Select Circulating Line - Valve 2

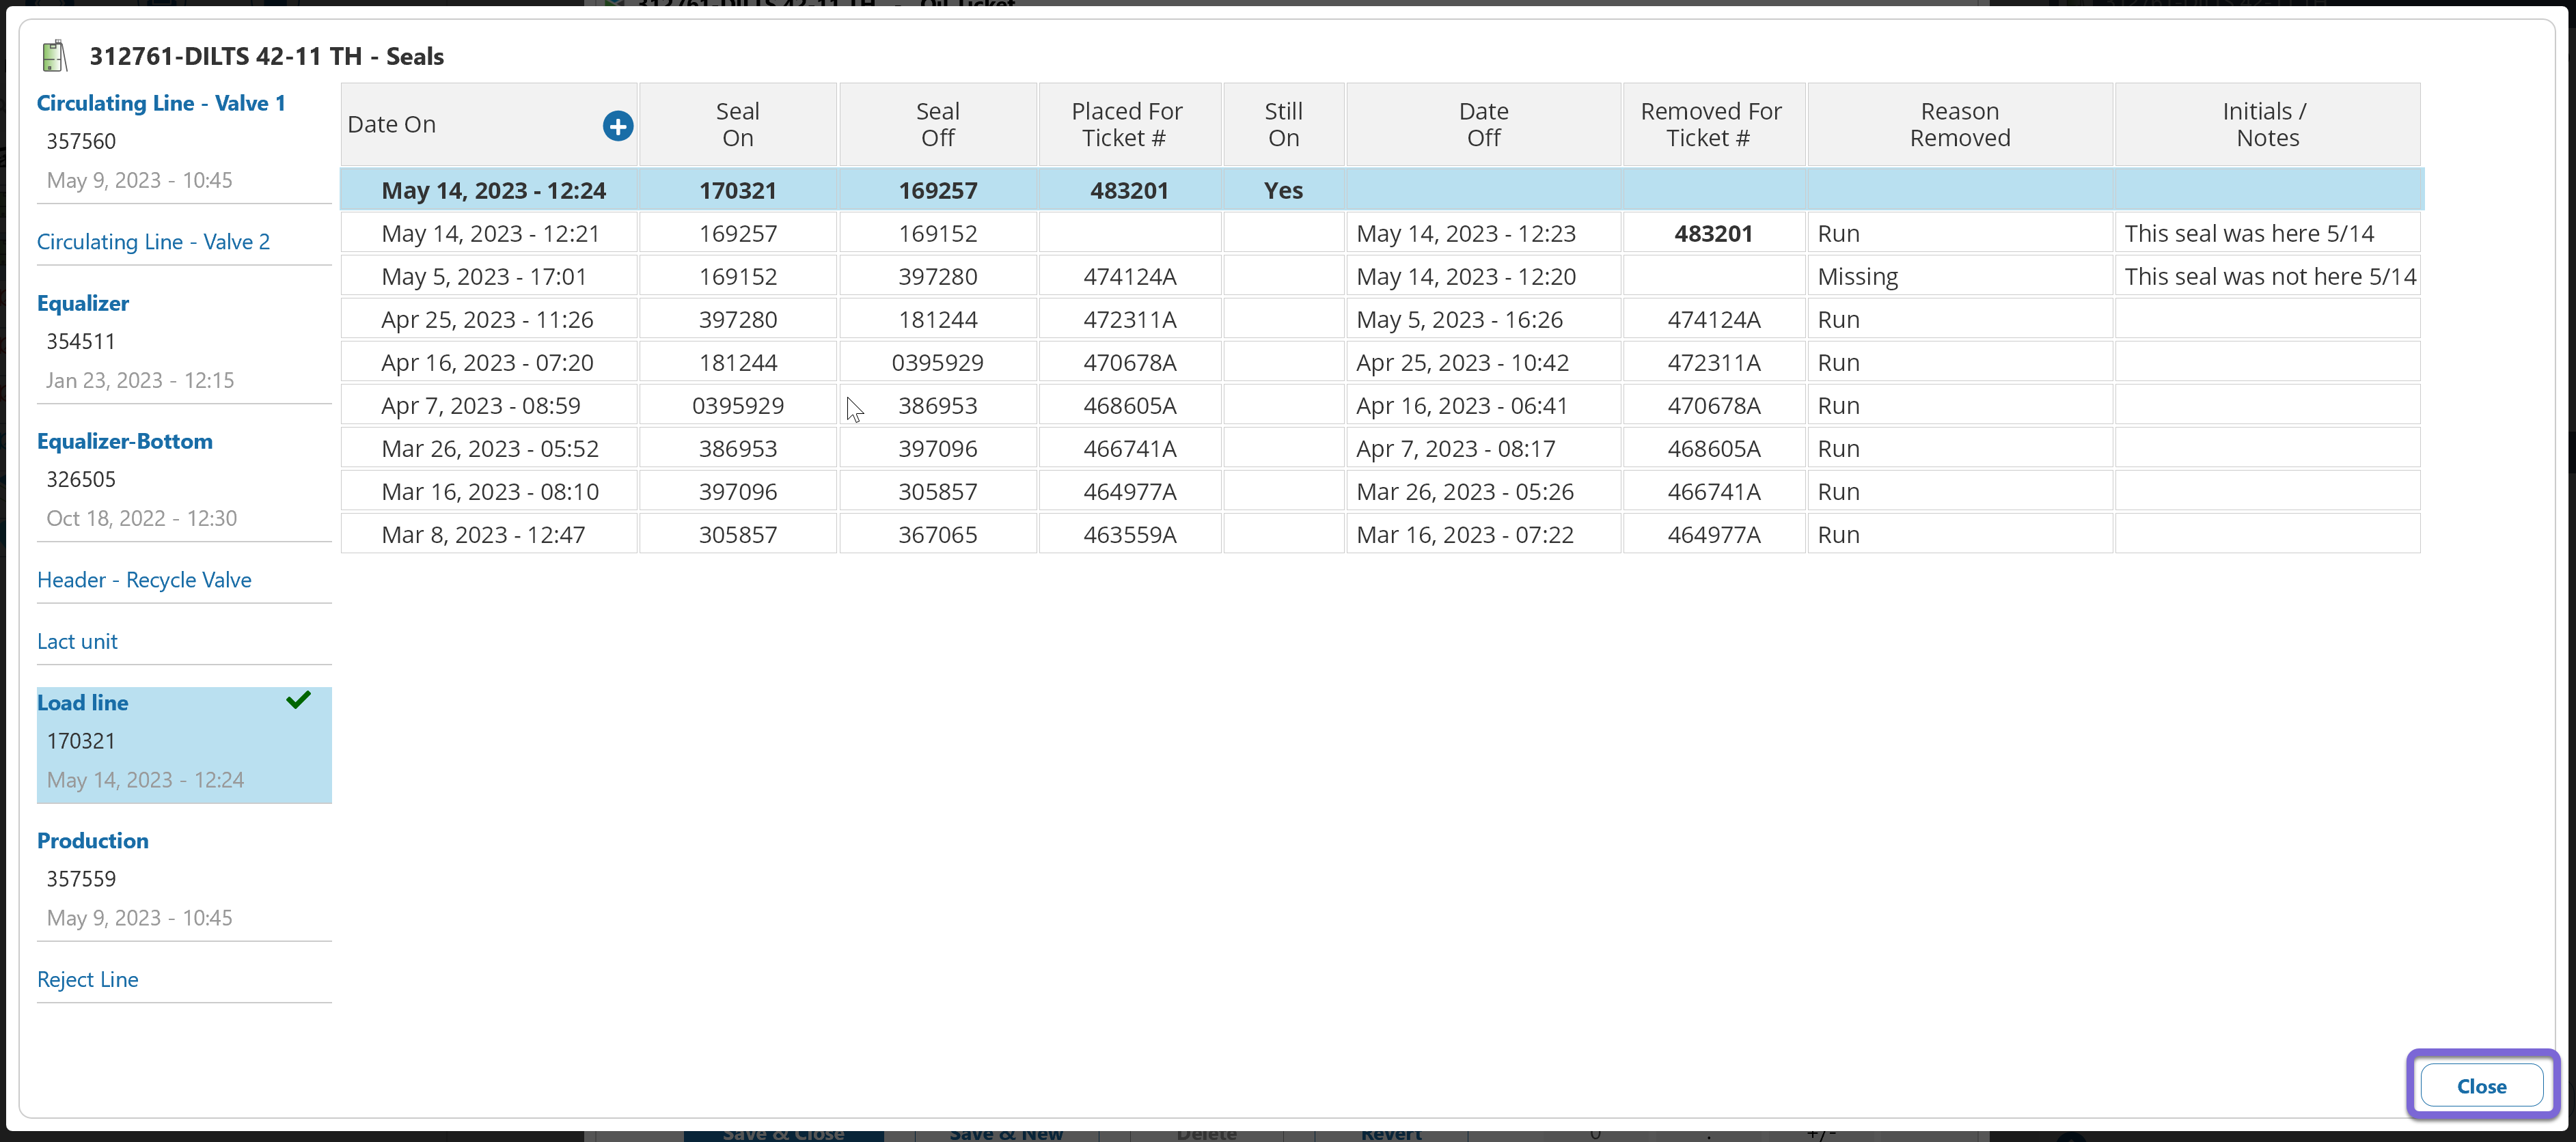(x=153, y=242)
